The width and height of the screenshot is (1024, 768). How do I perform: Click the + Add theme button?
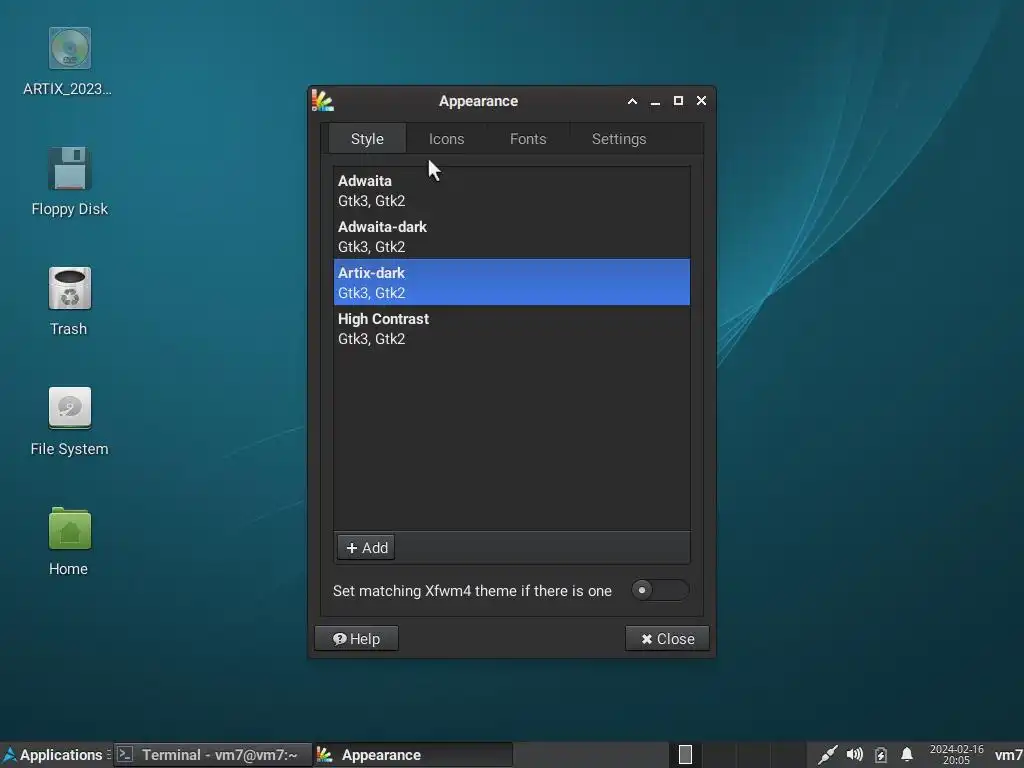(x=366, y=547)
